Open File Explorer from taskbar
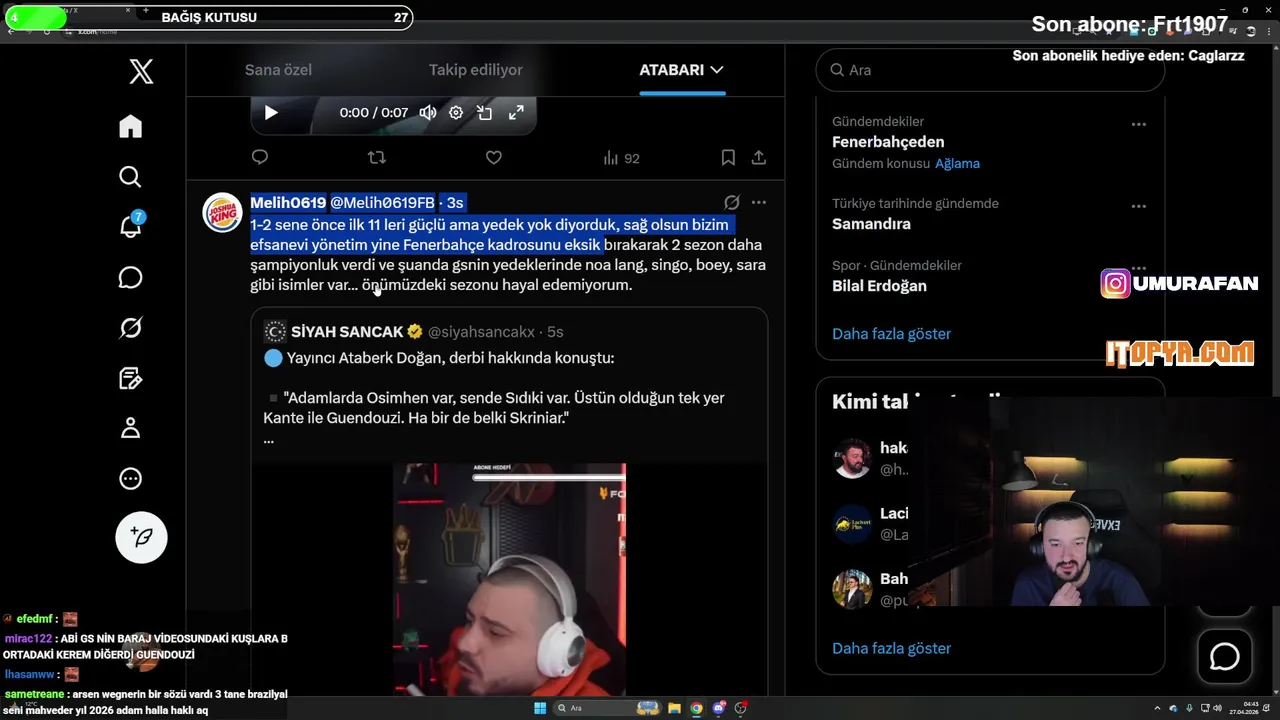The width and height of the screenshot is (1280, 720). click(x=675, y=708)
